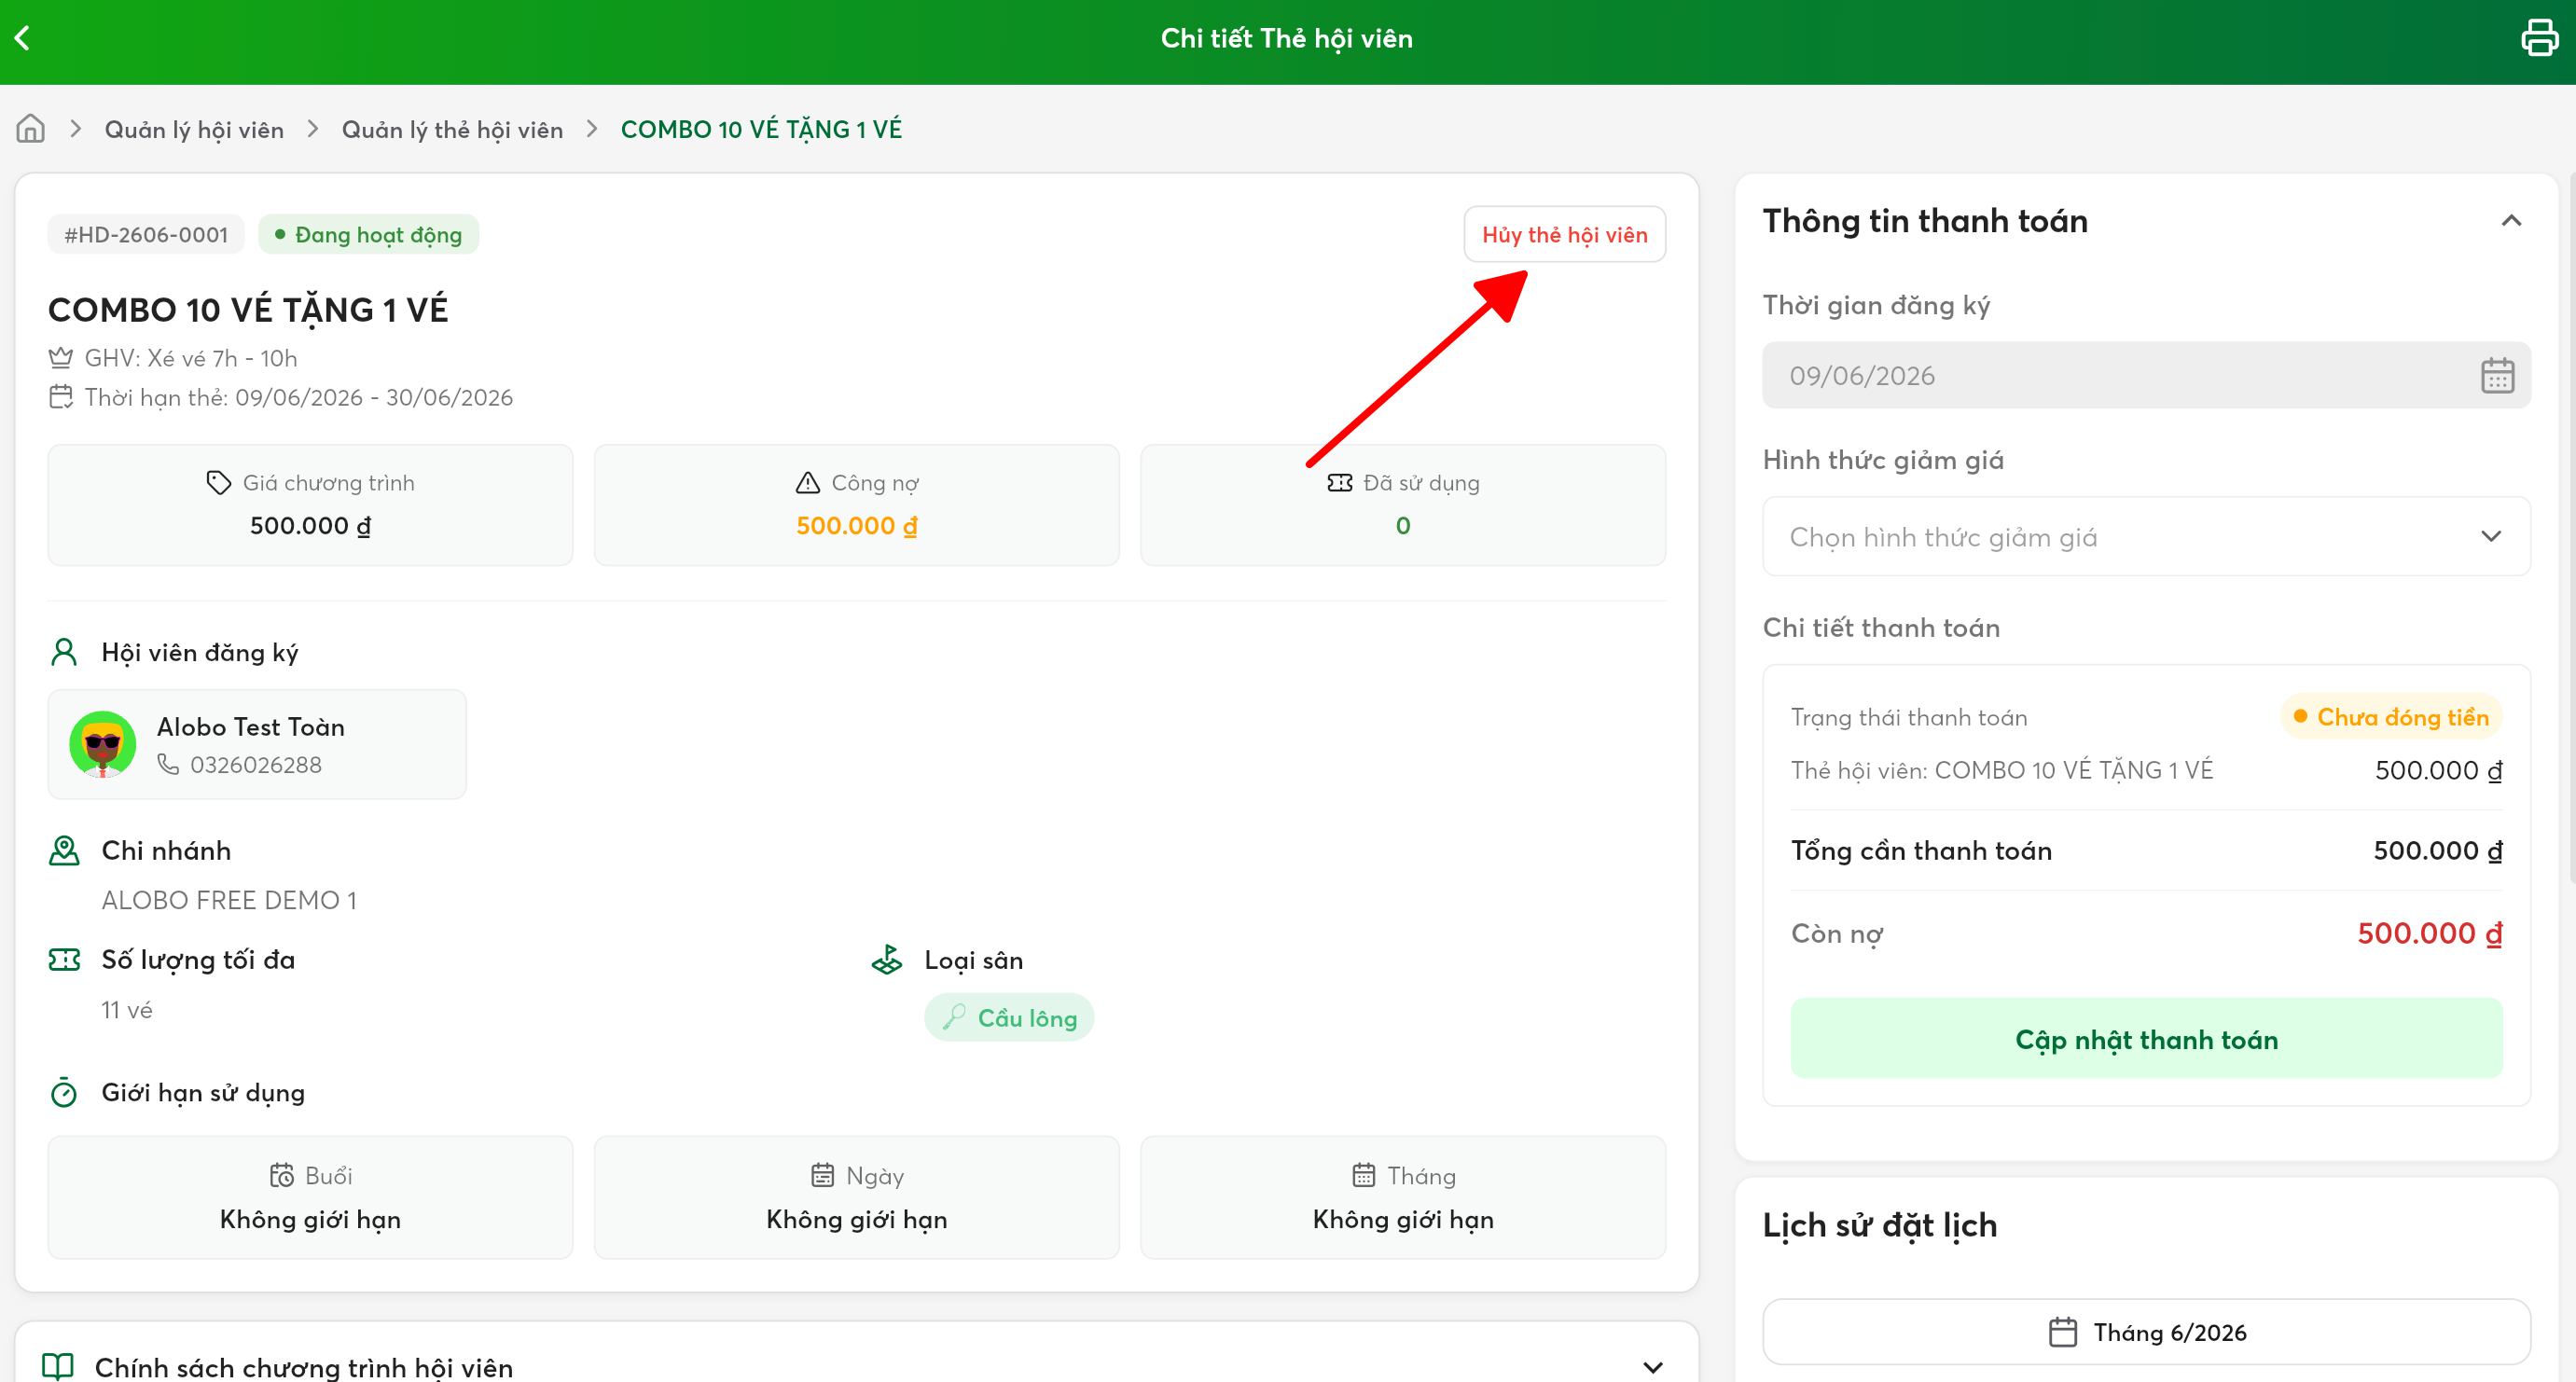The width and height of the screenshot is (2576, 1382).
Task: Click the calendar icon in Tháng 6/2026 picker
Action: (x=2063, y=1333)
